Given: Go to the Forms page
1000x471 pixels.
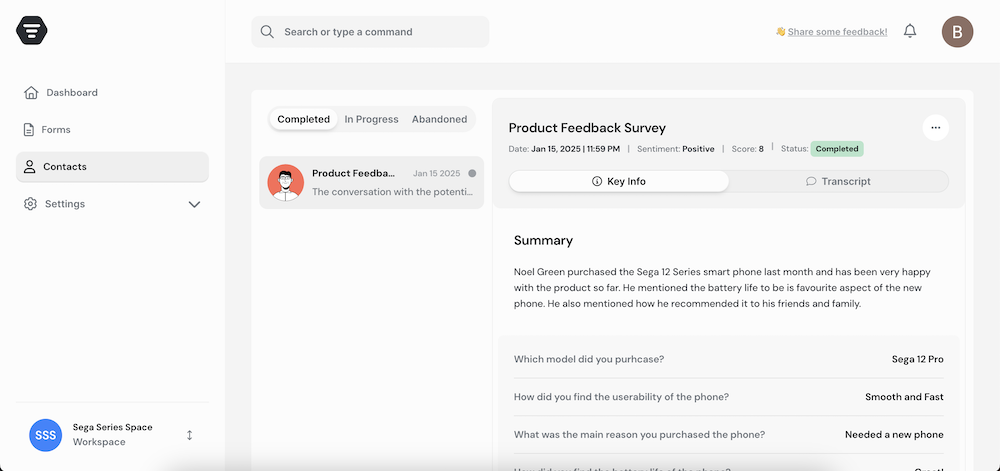Looking at the screenshot, I should 55,130.
